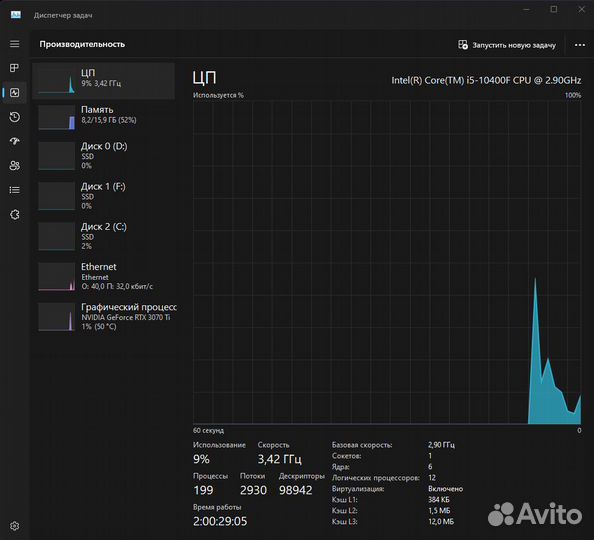Click the Intel Core i5-10400F CPU name
The width and height of the screenshot is (594, 540).
(486, 80)
